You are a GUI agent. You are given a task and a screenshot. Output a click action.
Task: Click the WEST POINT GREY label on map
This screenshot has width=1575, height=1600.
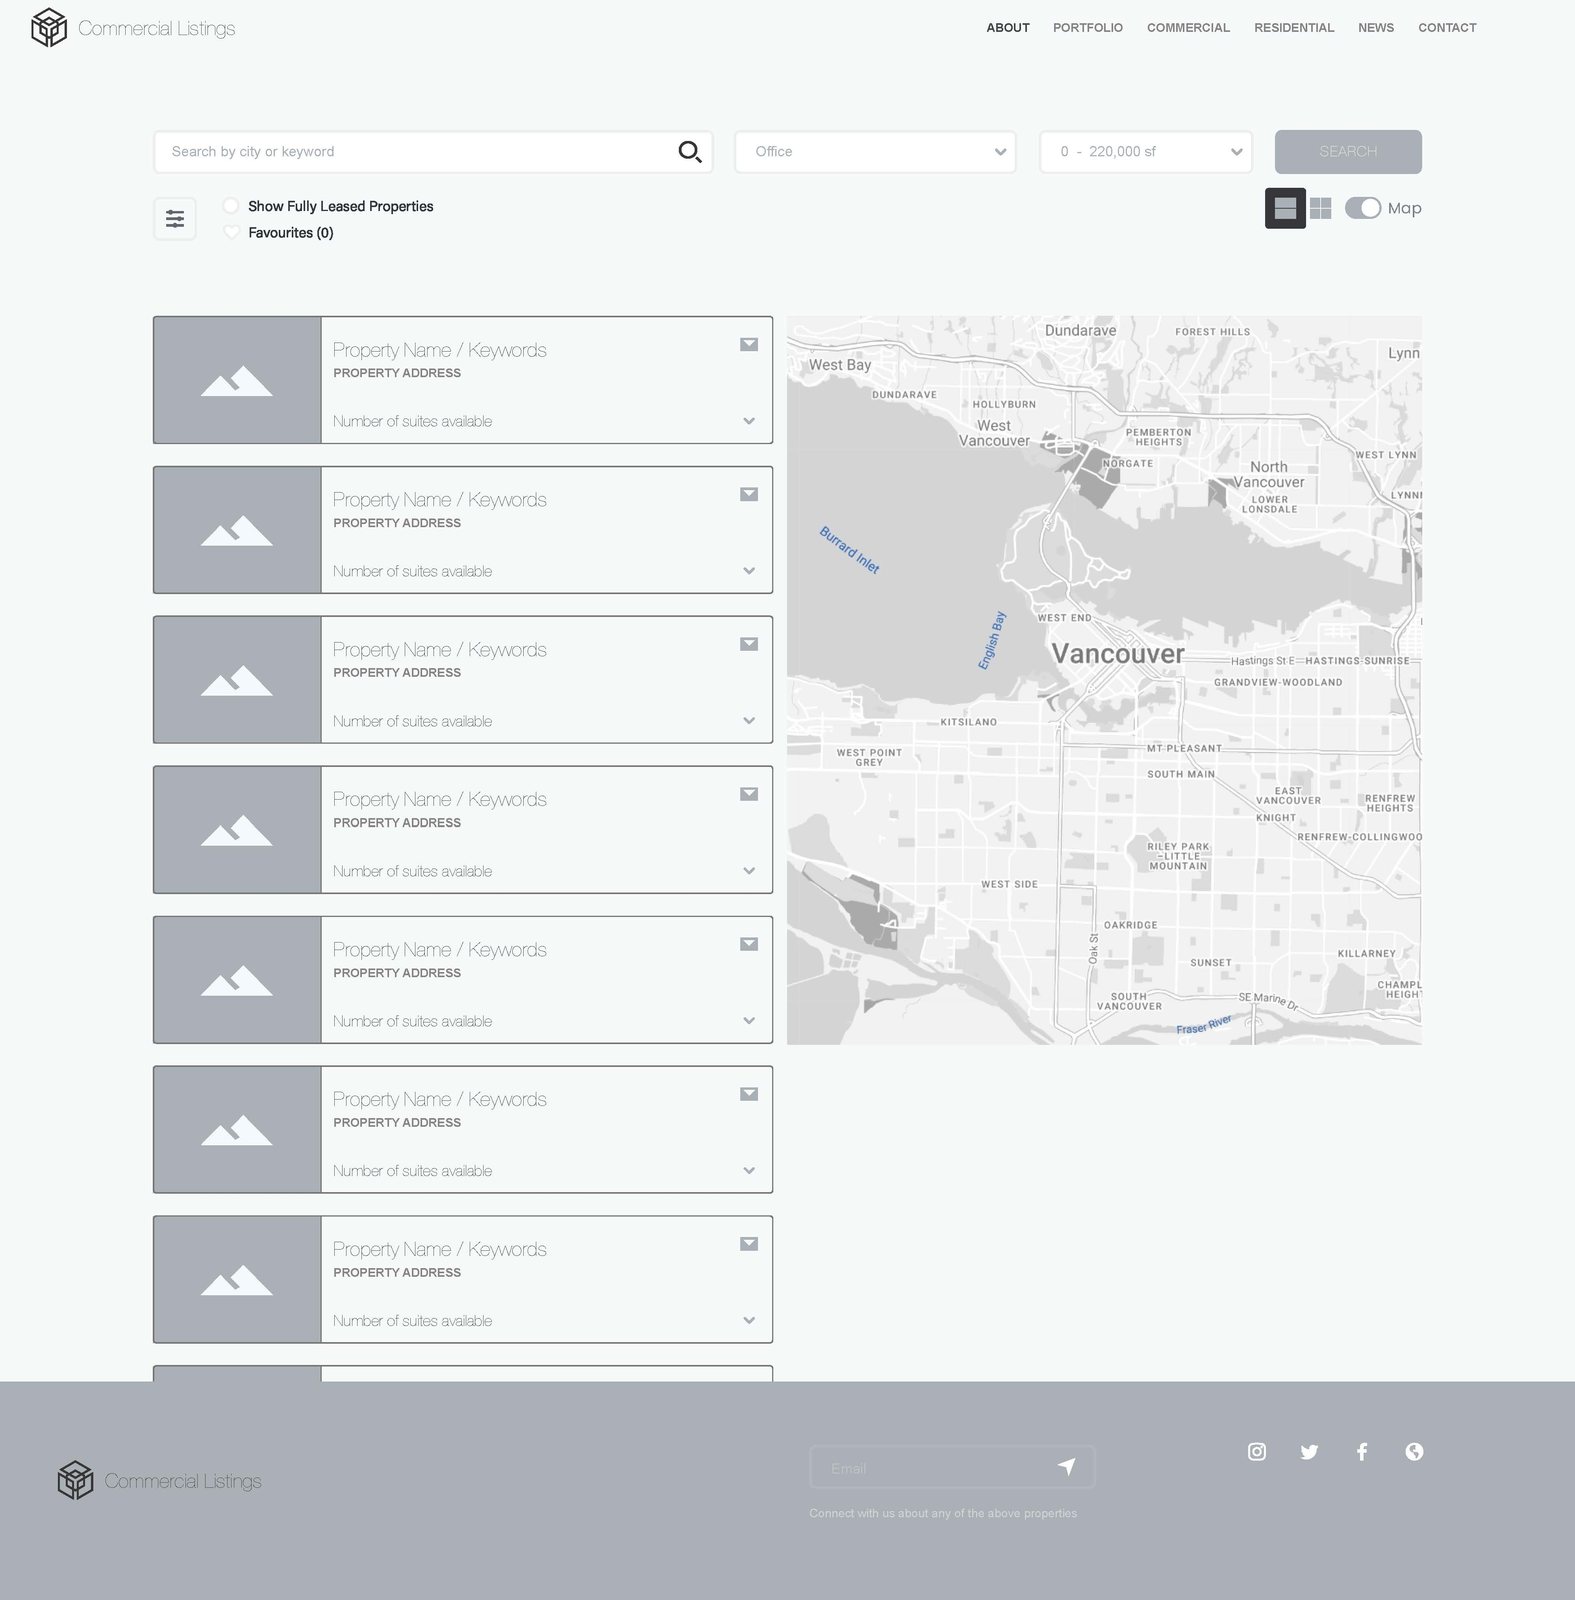[869, 757]
